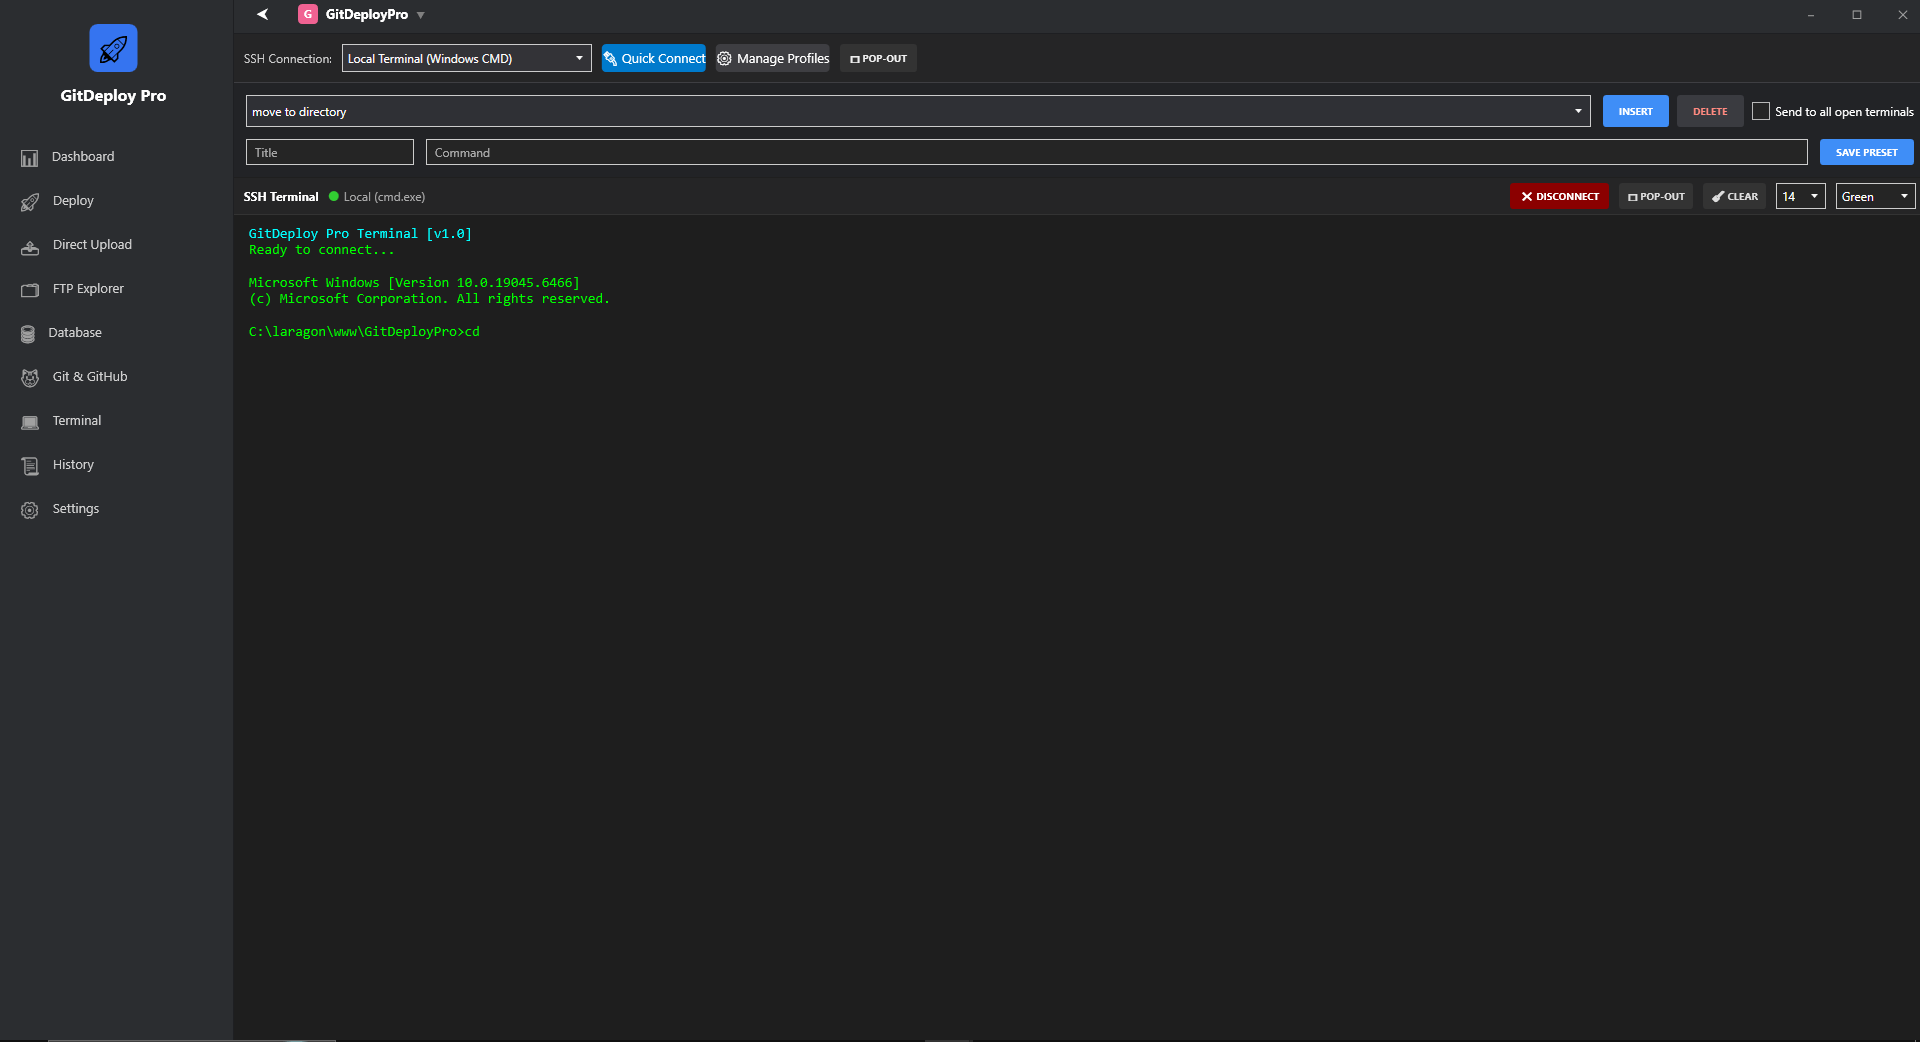1920x1042 pixels.
Task: Open the terminal font size 14 dropdown
Action: (1799, 196)
